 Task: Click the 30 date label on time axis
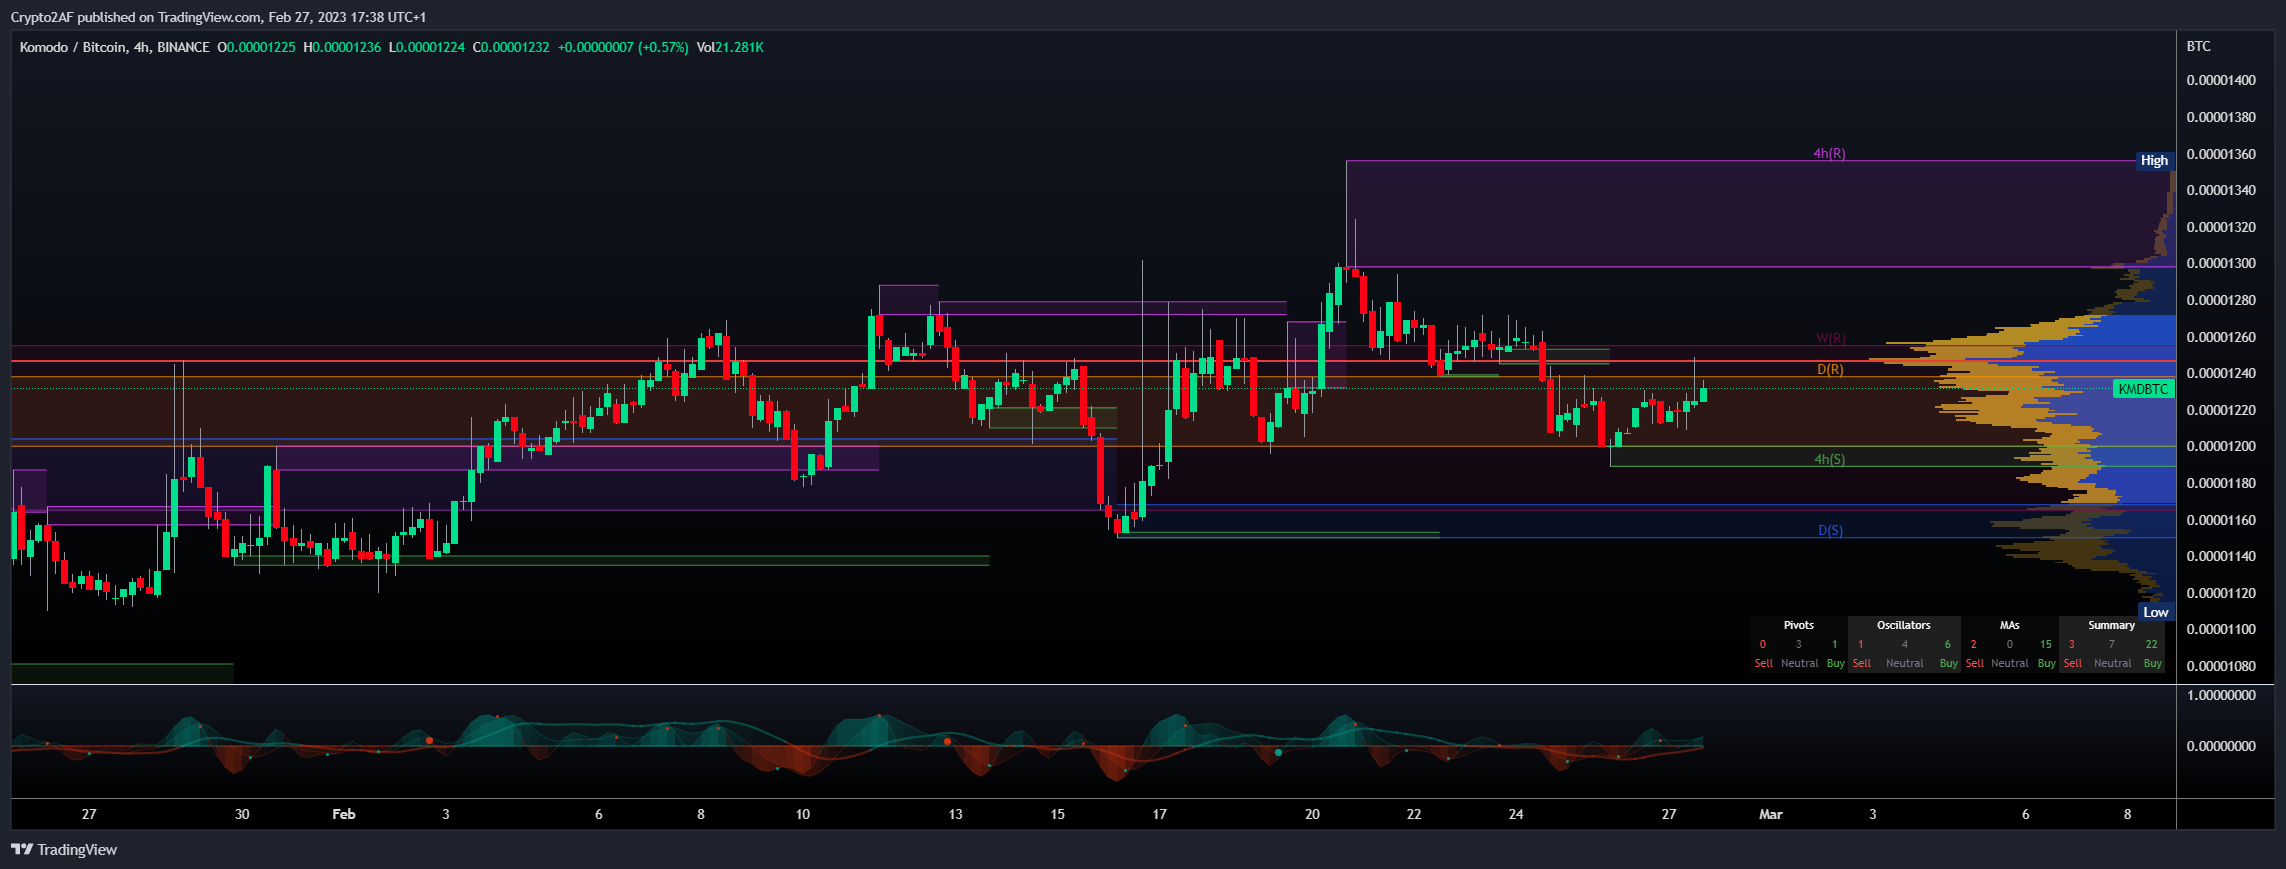[x=242, y=814]
